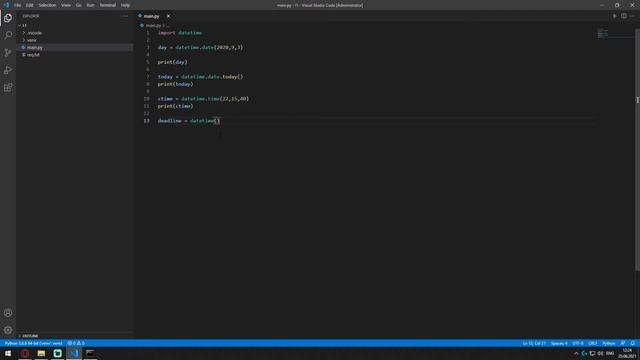Open the Selection menu

point(47,5)
